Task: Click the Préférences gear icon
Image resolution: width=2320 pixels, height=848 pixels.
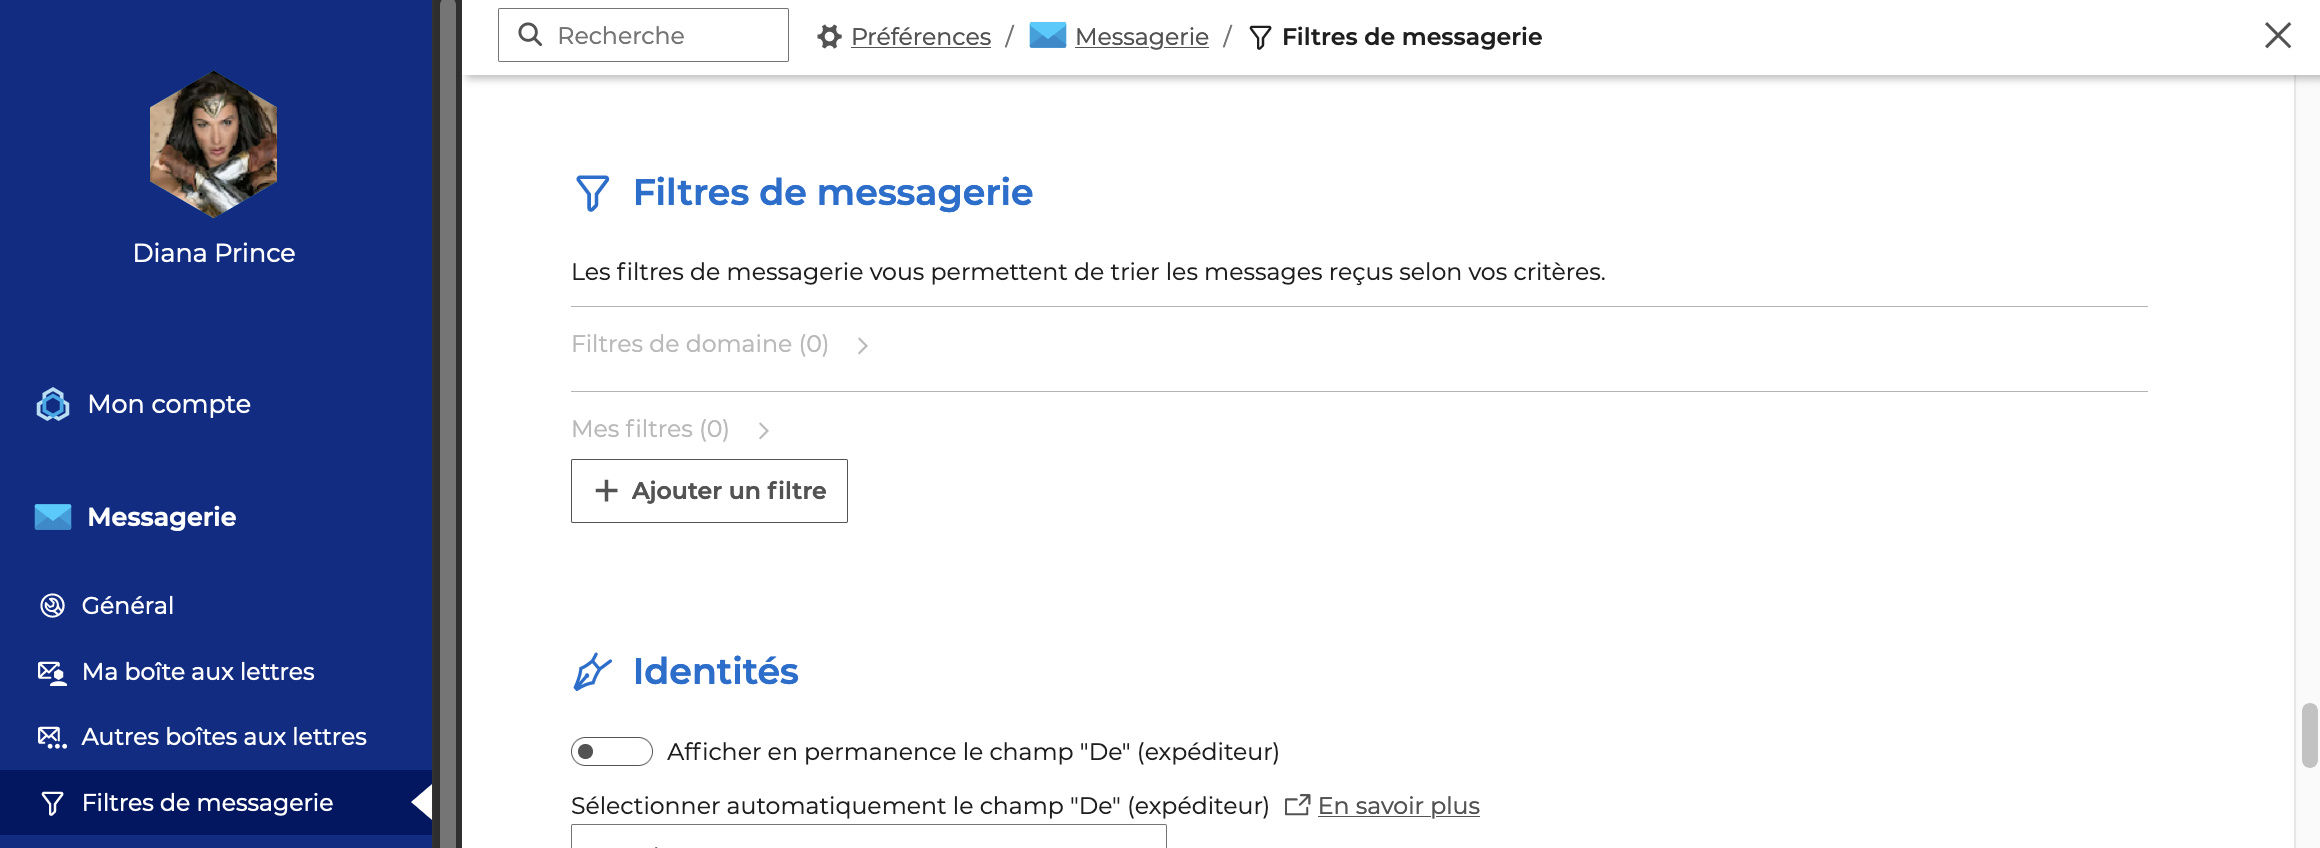Action: [829, 37]
